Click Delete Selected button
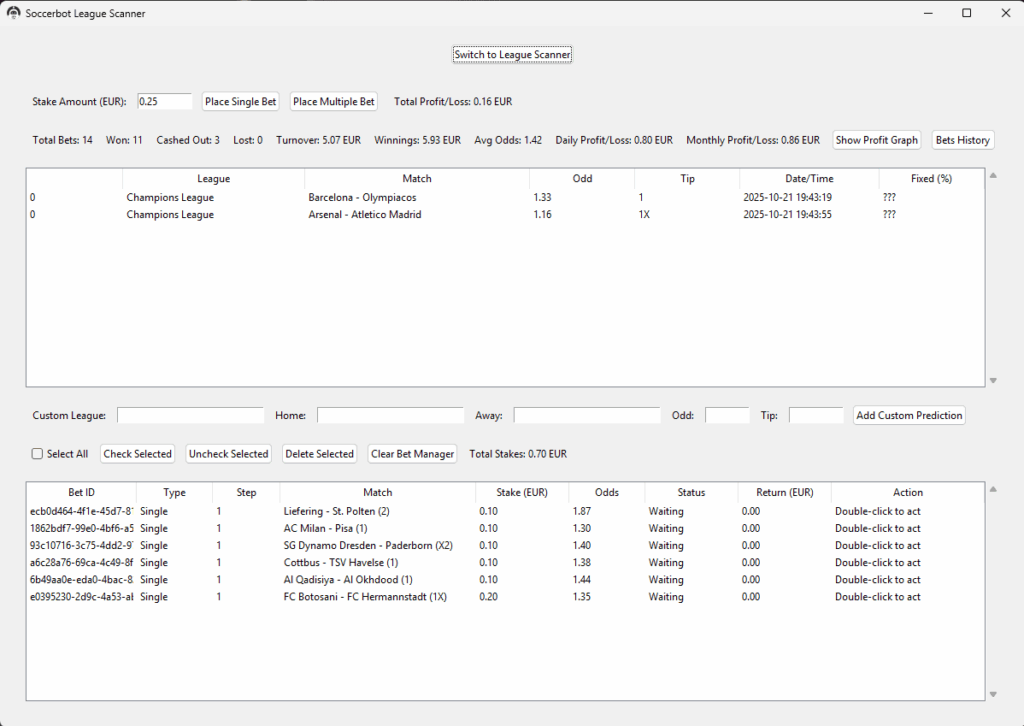The width and height of the screenshot is (1024, 726). tap(319, 454)
